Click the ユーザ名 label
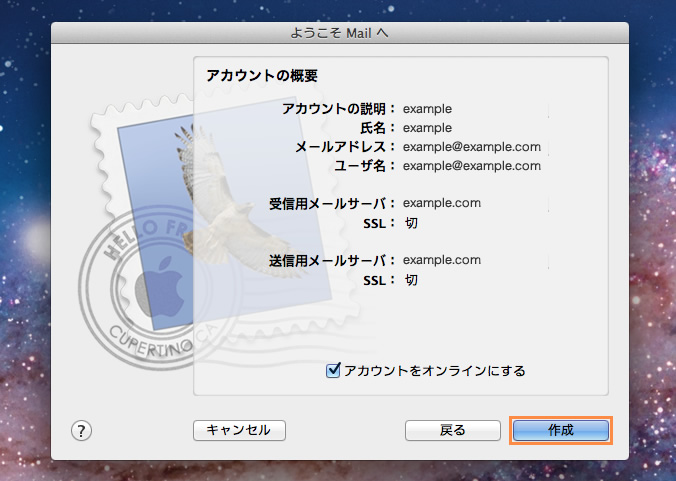Viewport: 676px width, 481px height. pyautogui.click(x=364, y=166)
